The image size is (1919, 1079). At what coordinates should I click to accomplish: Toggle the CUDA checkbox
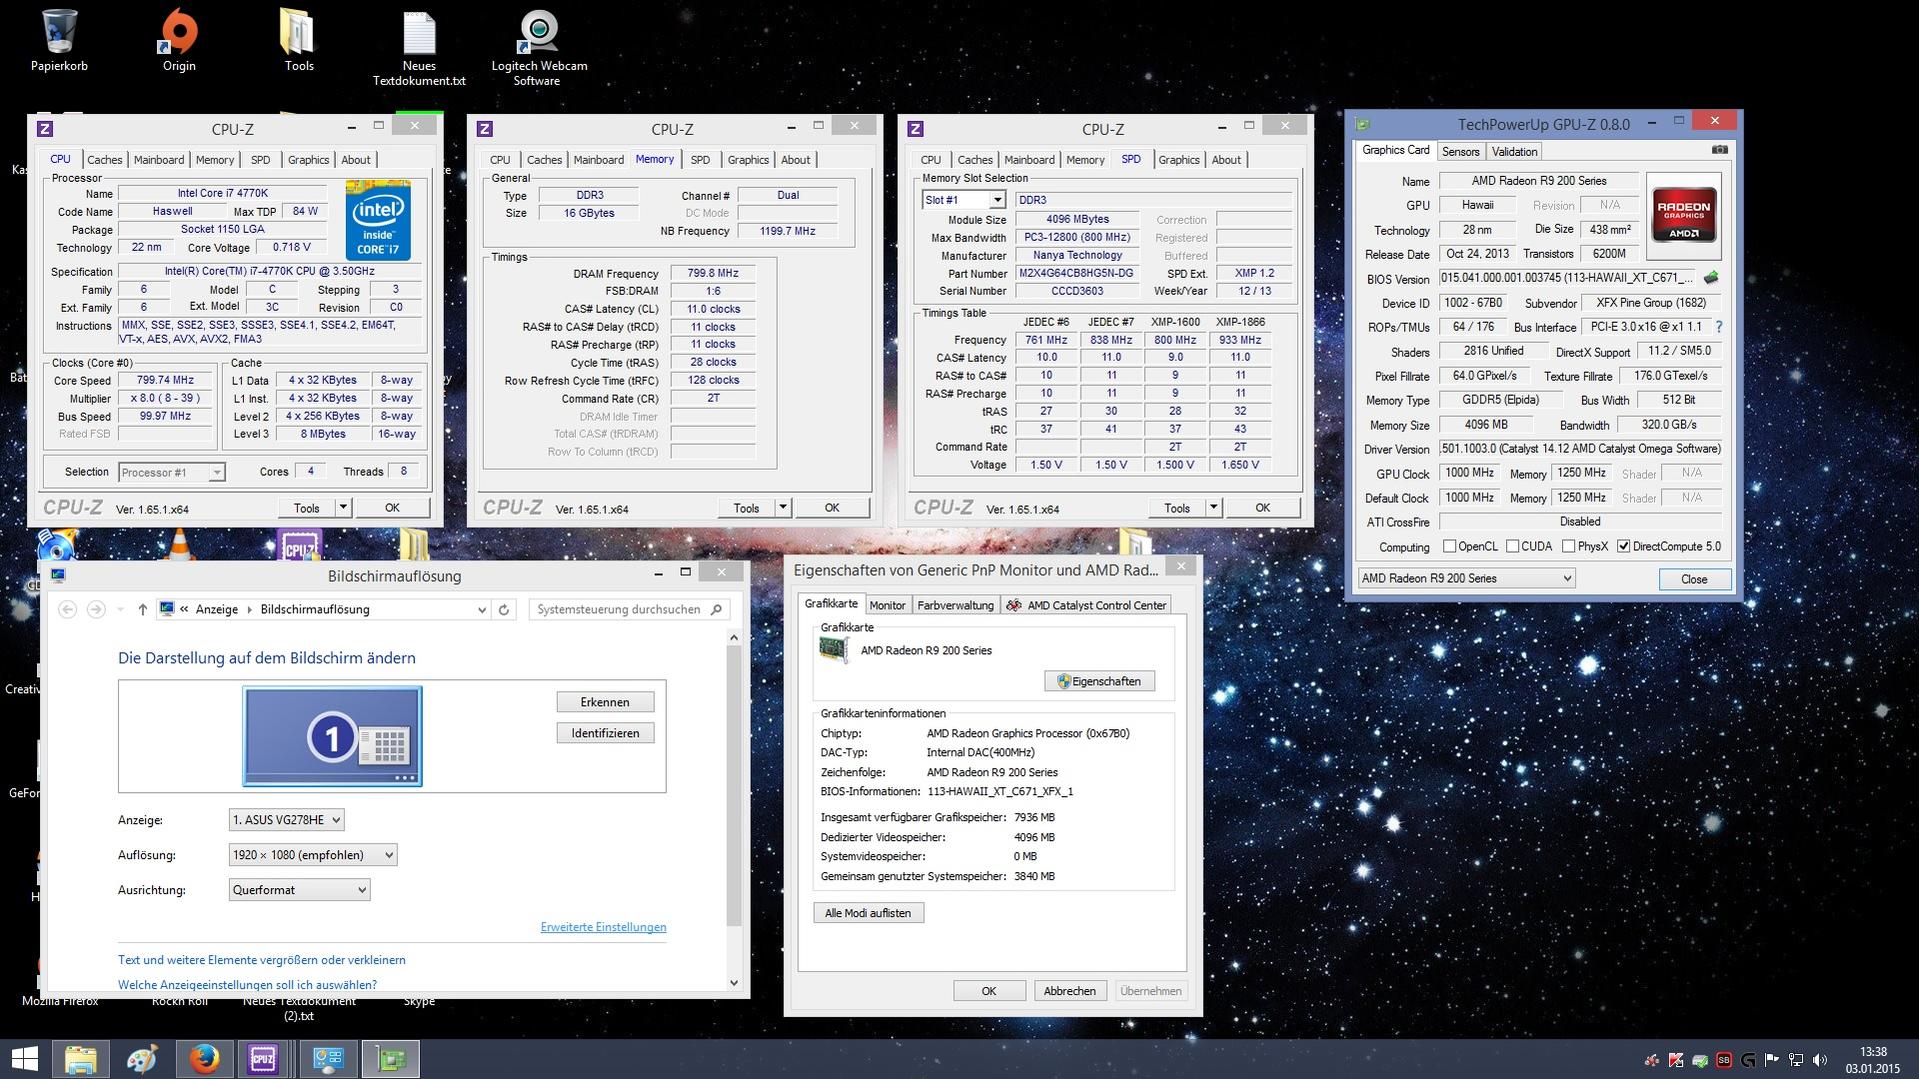point(1512,546)
